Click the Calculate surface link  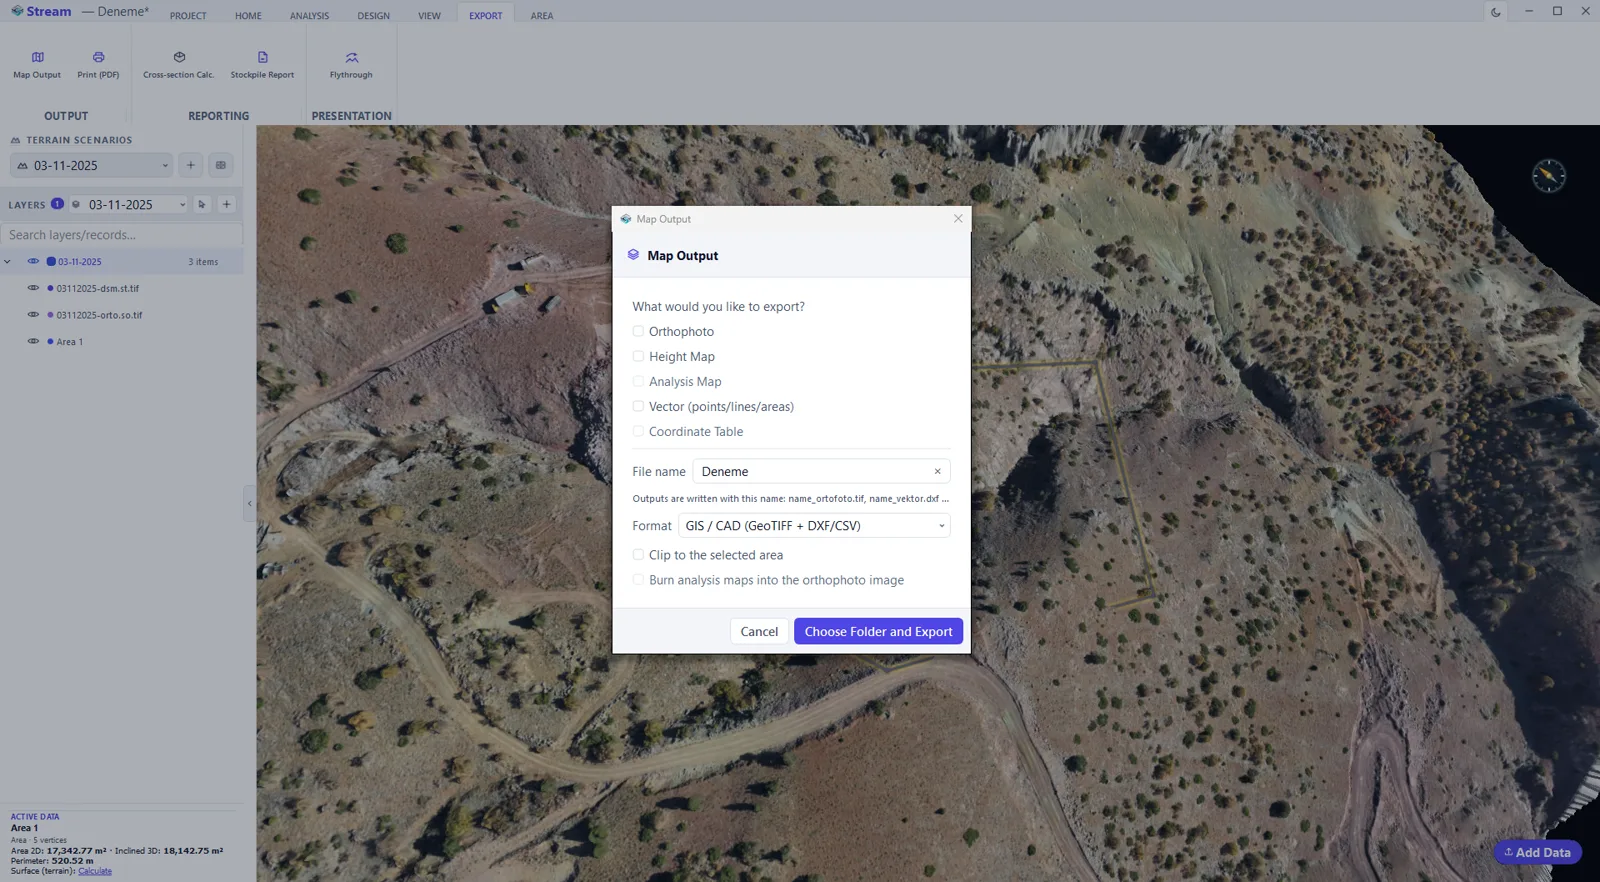(95, 871)
